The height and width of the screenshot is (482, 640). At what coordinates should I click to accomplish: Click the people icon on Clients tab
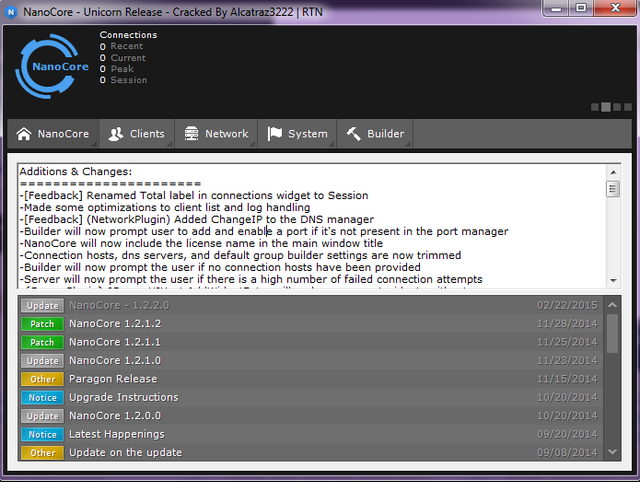click(116, 133)
